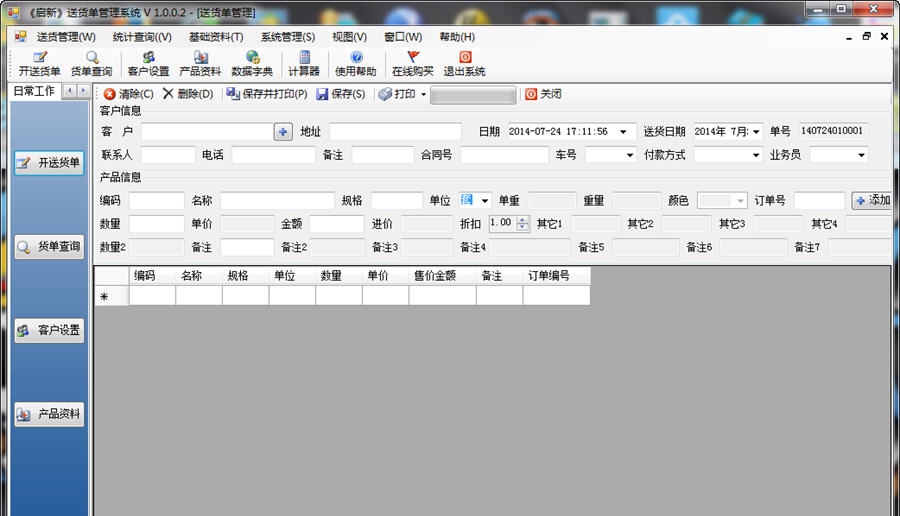The width and height of the screenshot is (900, 516).
Task: Click the 打印 printer button
Action: (x=397, y=94)
